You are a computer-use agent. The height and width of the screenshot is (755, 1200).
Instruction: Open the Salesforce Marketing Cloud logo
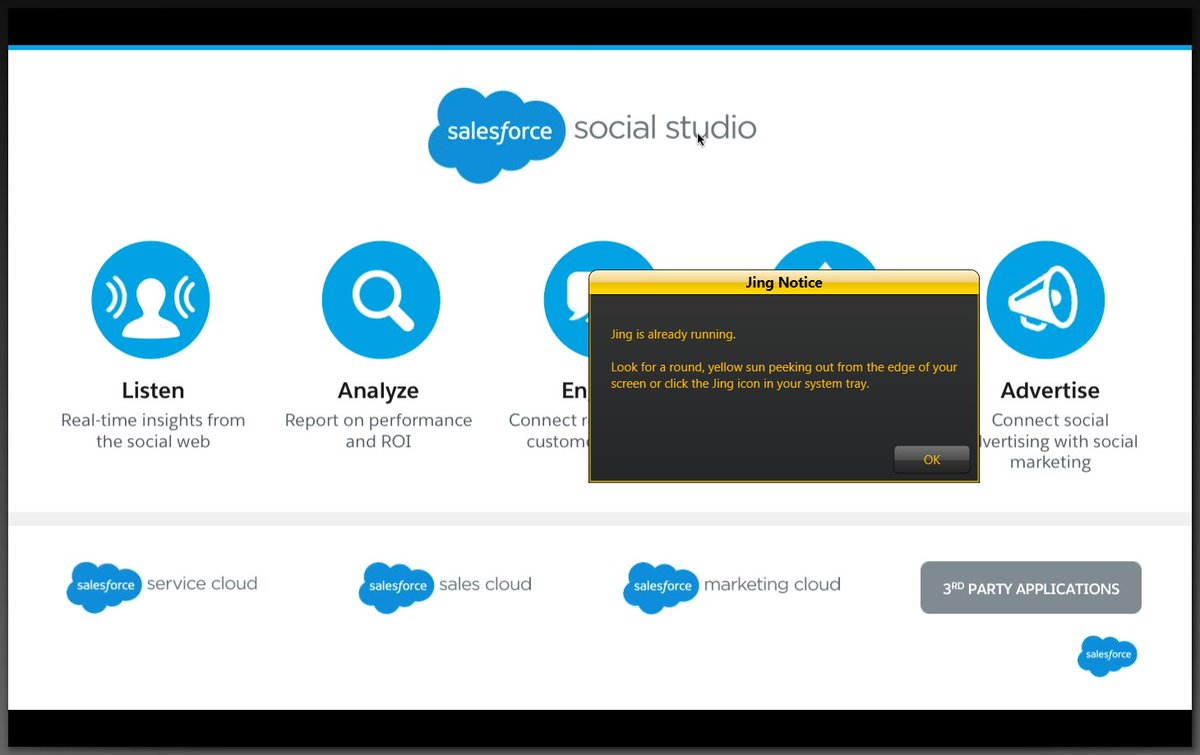[732, 586]
